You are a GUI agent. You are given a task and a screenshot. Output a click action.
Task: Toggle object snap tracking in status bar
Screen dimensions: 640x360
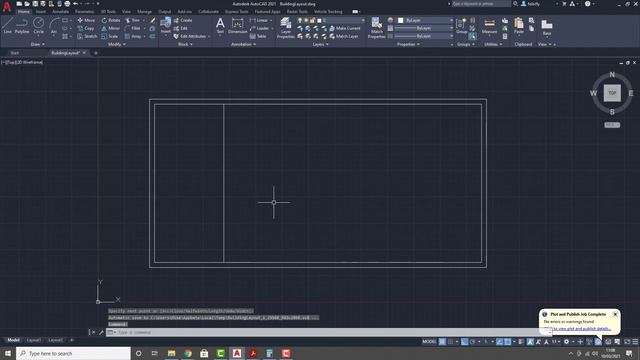pos(500,342)
